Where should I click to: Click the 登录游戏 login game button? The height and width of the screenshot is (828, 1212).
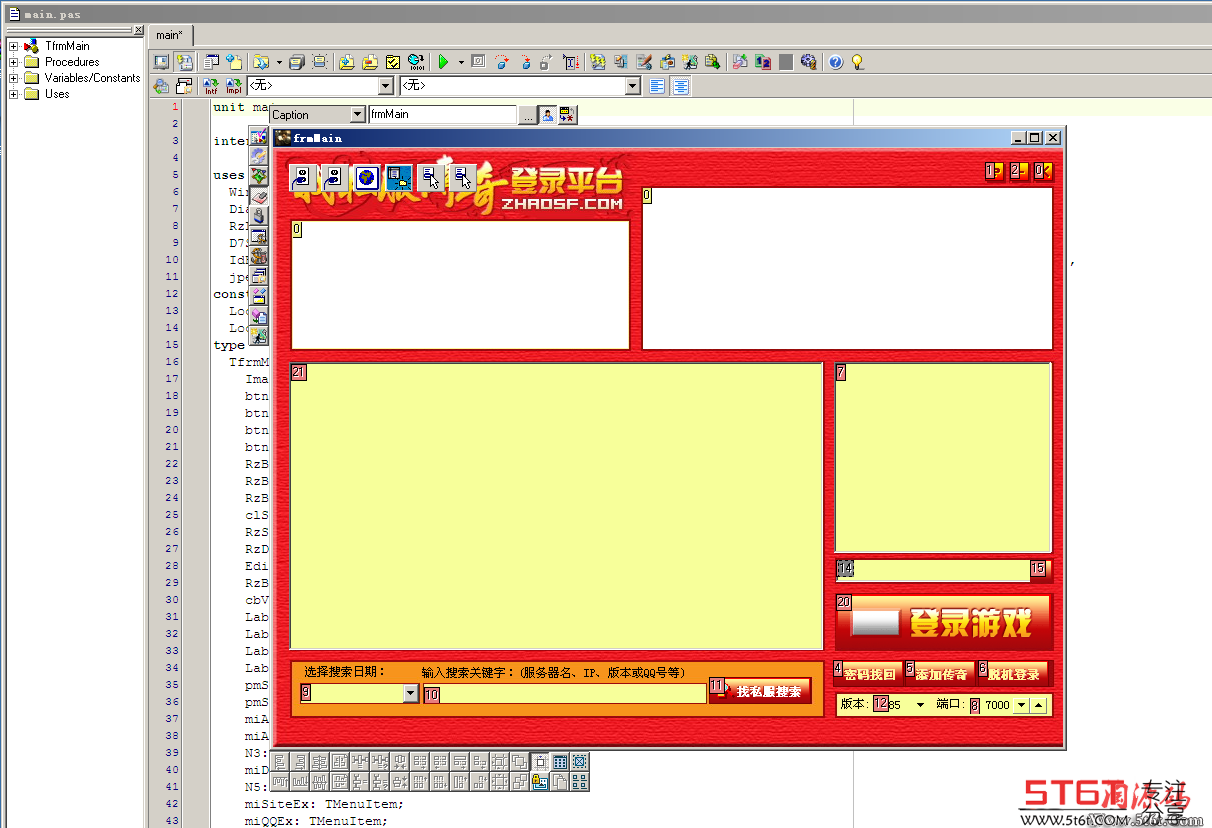click(944, 623)
